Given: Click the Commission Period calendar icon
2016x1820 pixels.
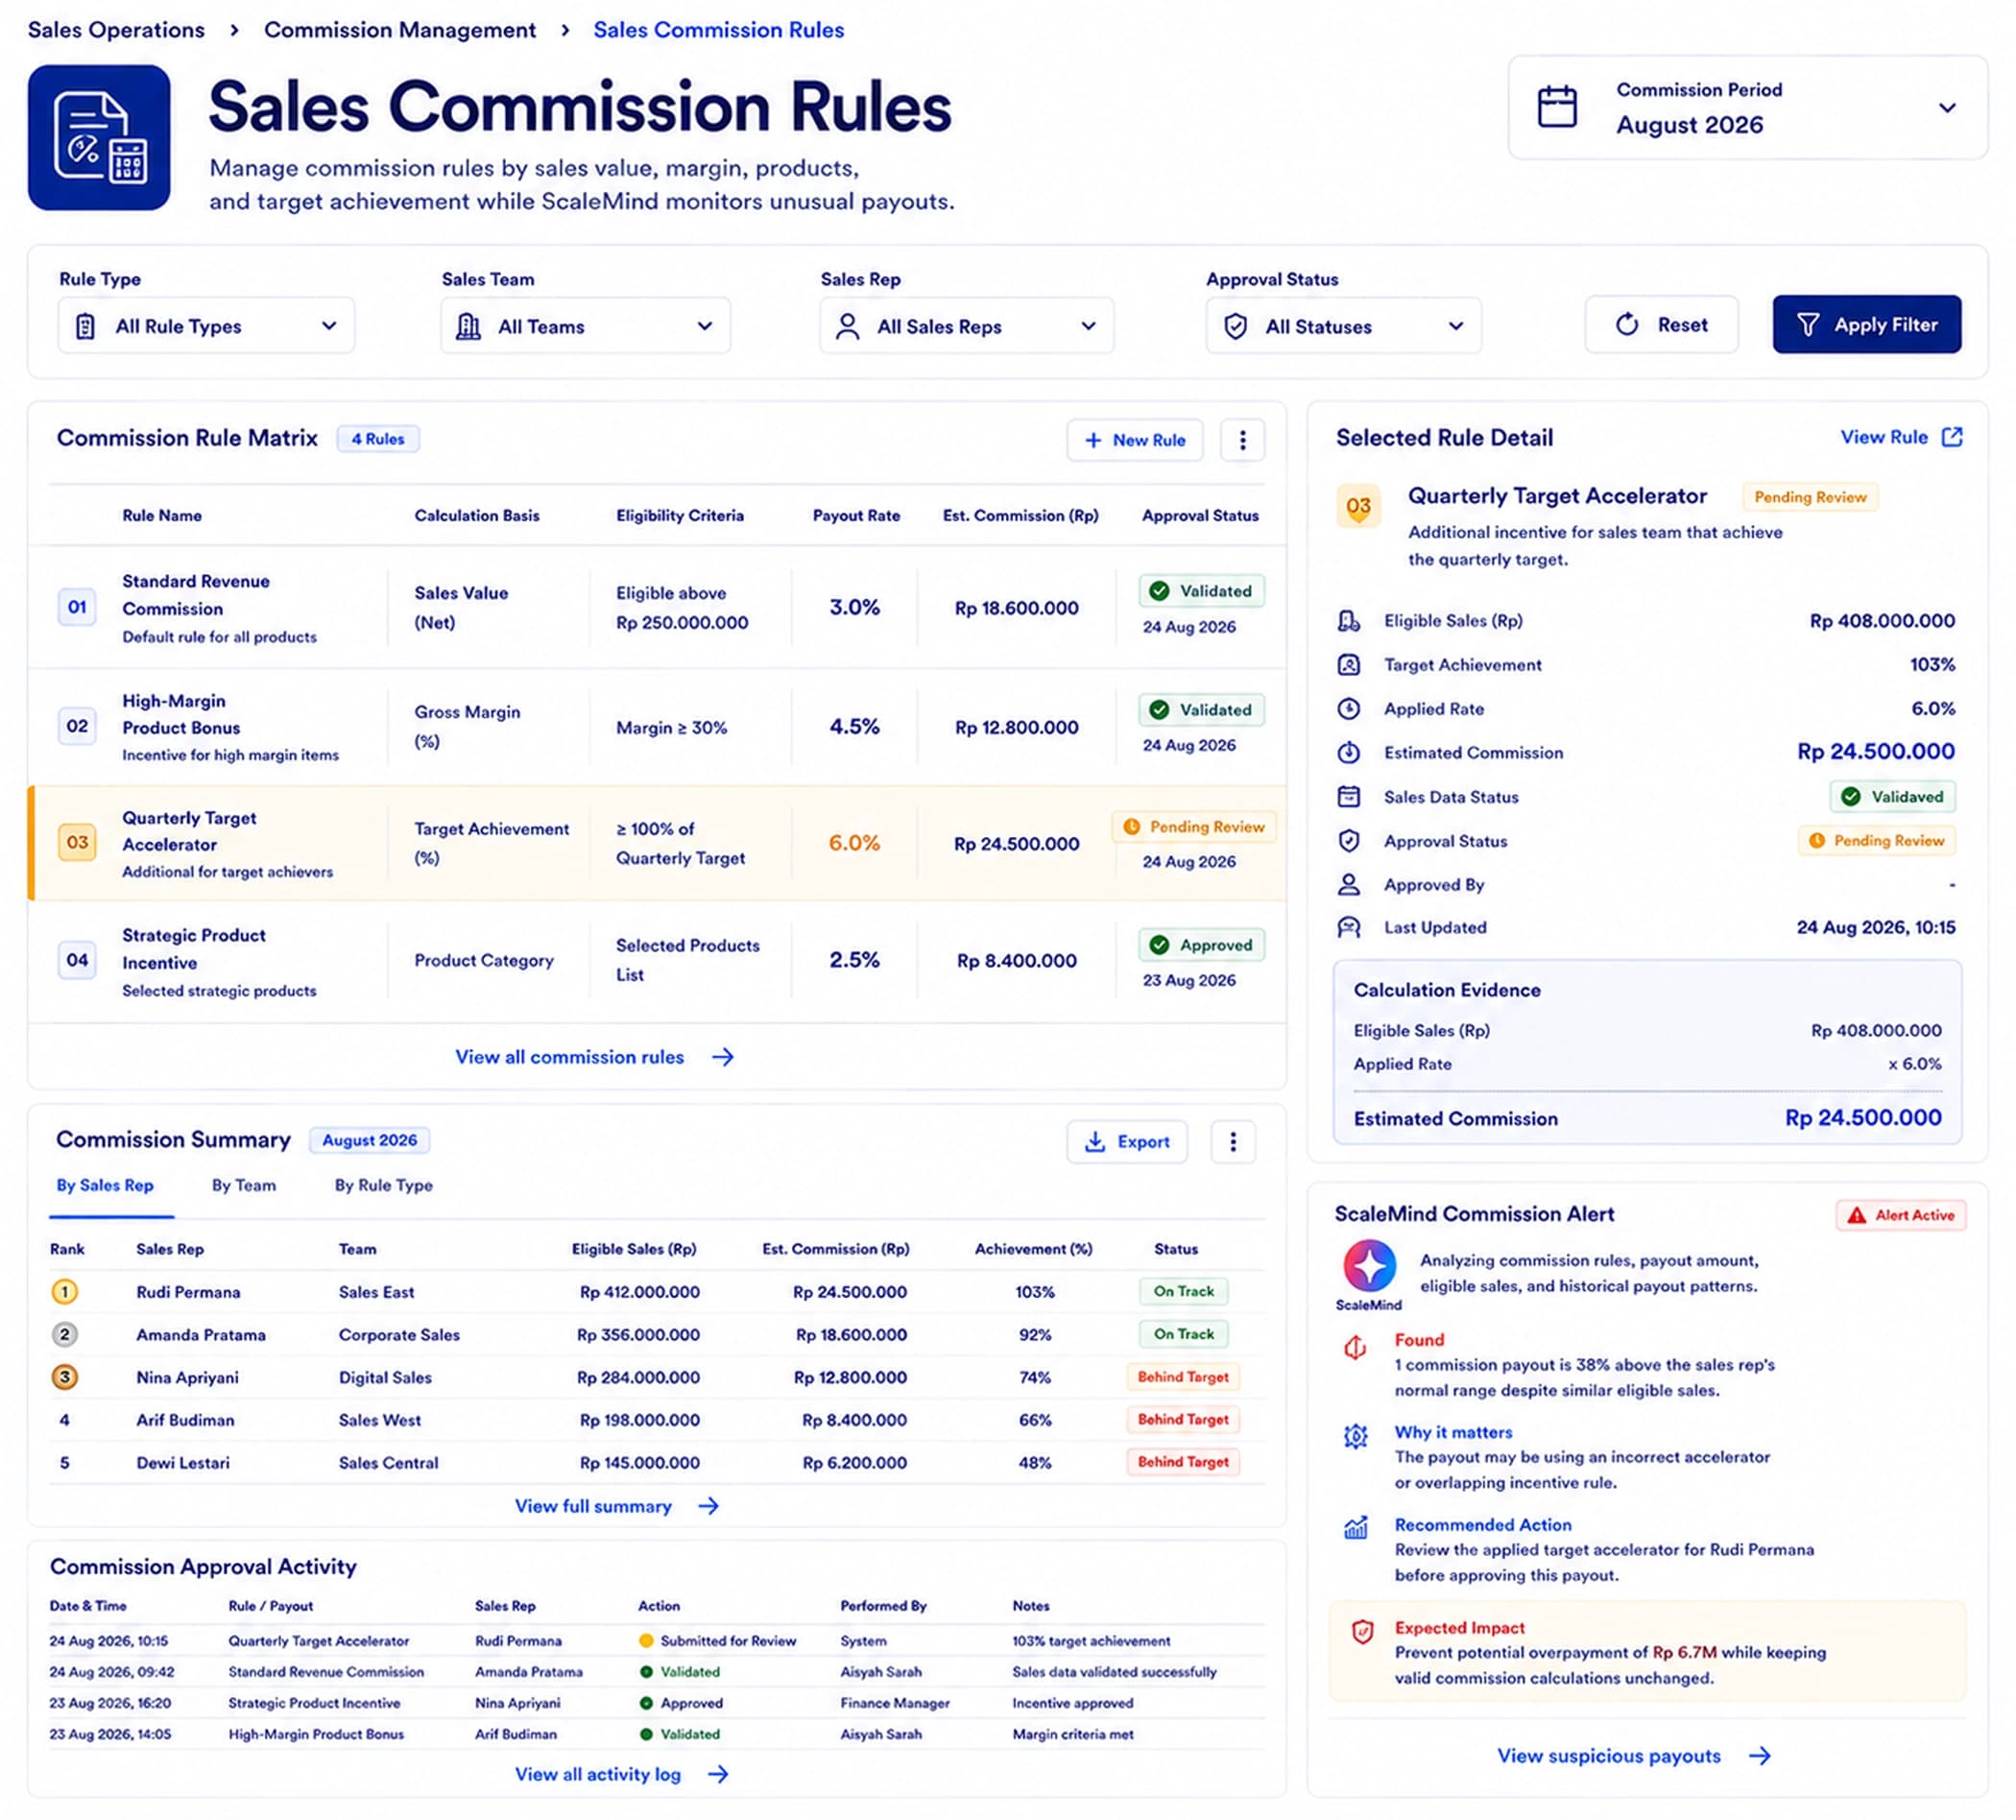Looking at the screenshot, I should 1557,106.
